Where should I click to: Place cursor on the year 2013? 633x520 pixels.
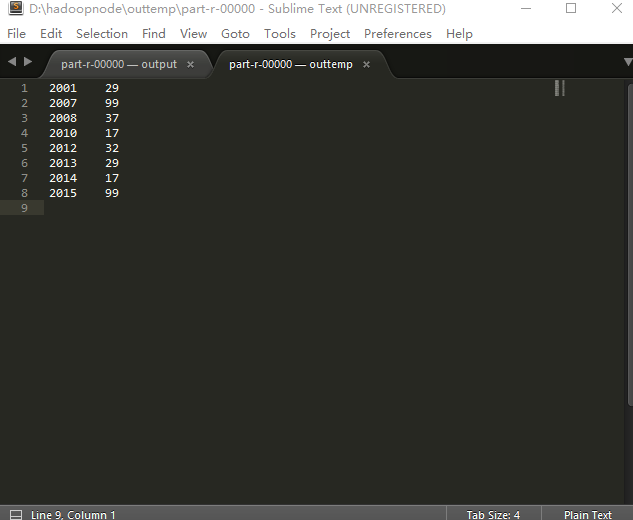(63, 163)
